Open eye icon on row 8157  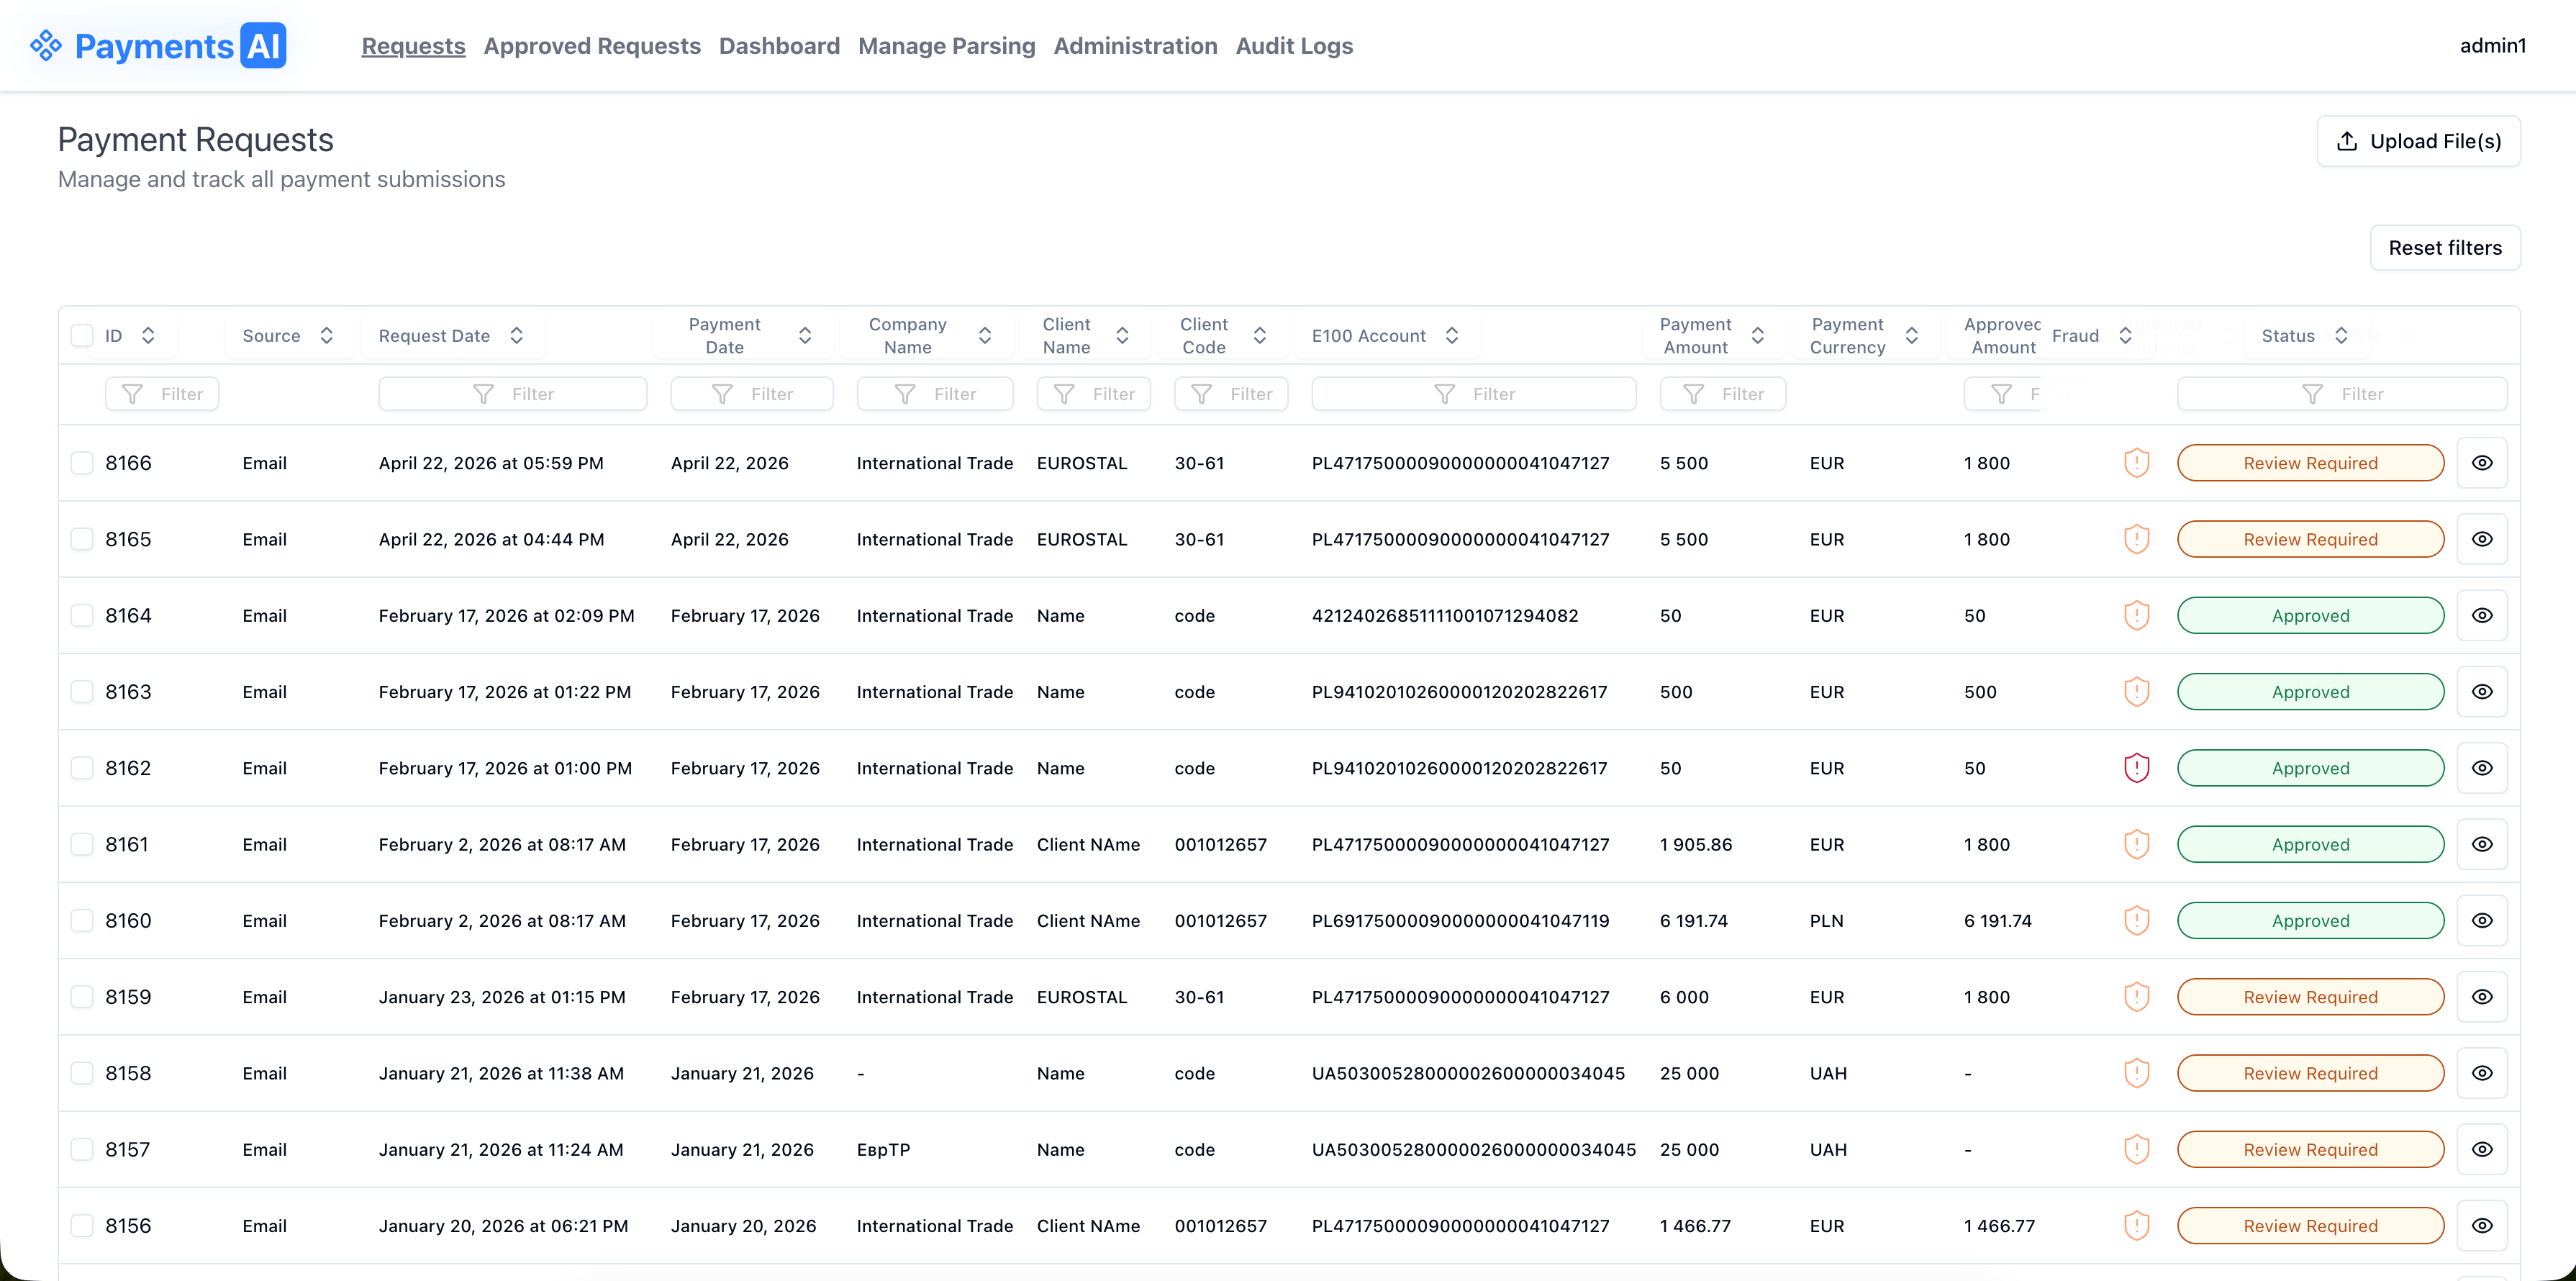point(2482,1150)
